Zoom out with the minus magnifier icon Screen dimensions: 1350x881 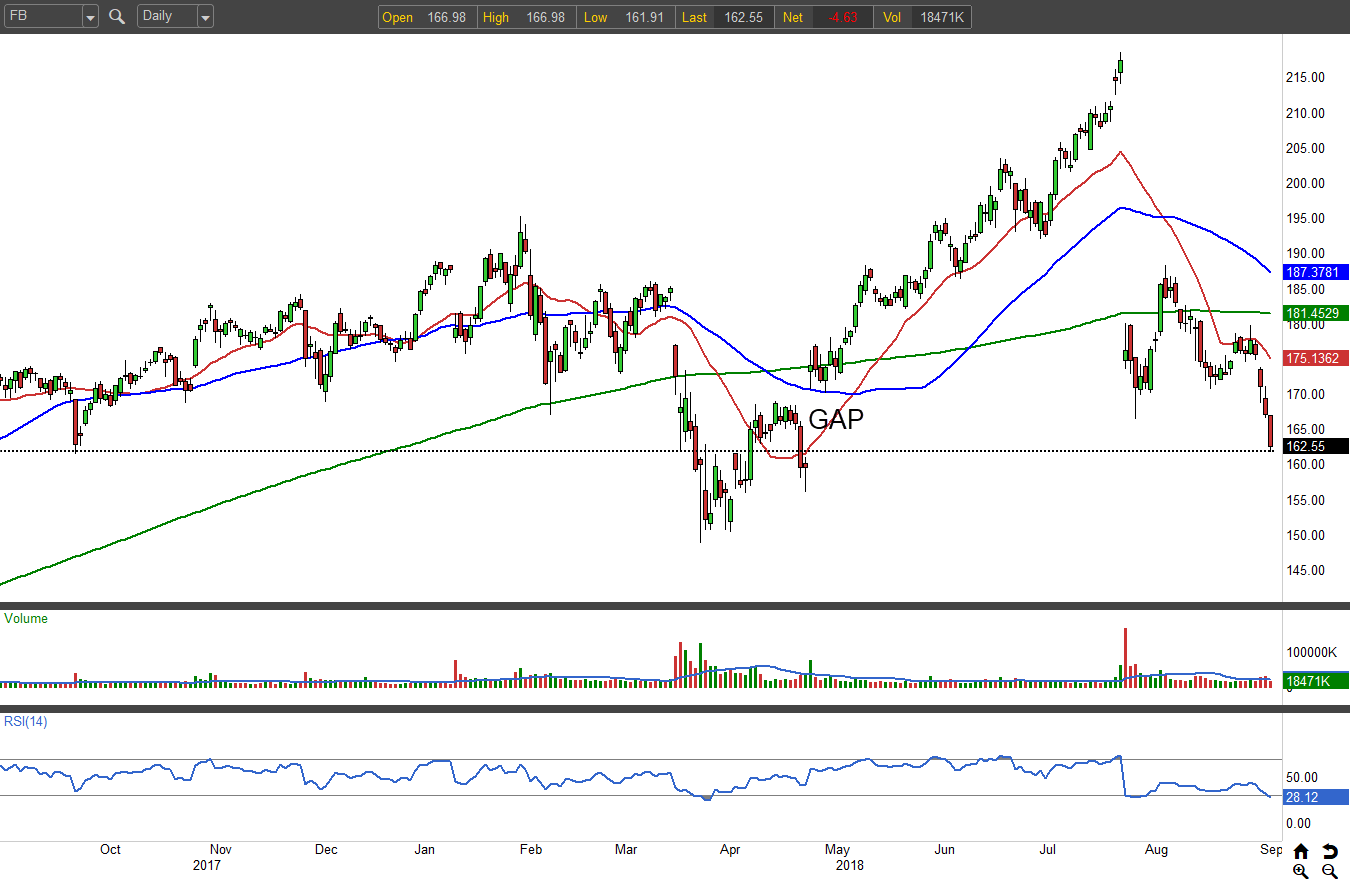click(1329, 871)
